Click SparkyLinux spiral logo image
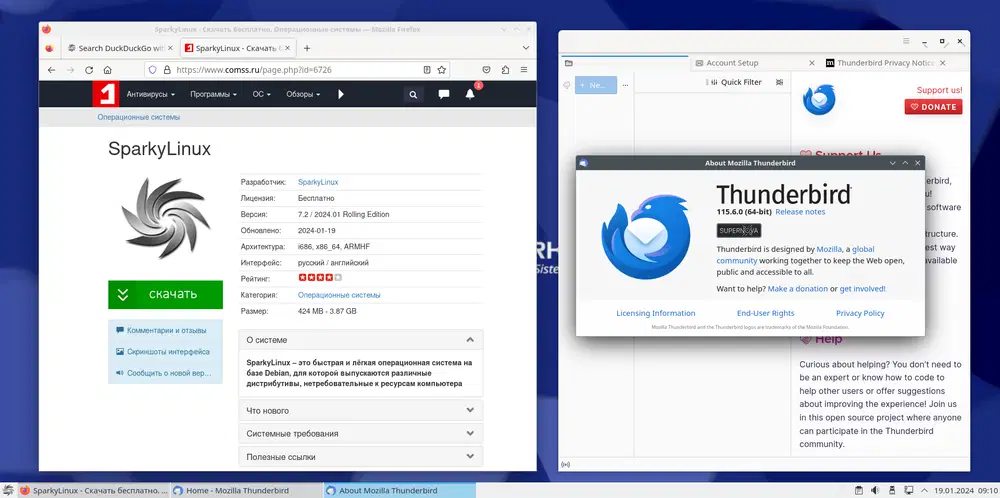1000x498 pixels. [165, 218]
